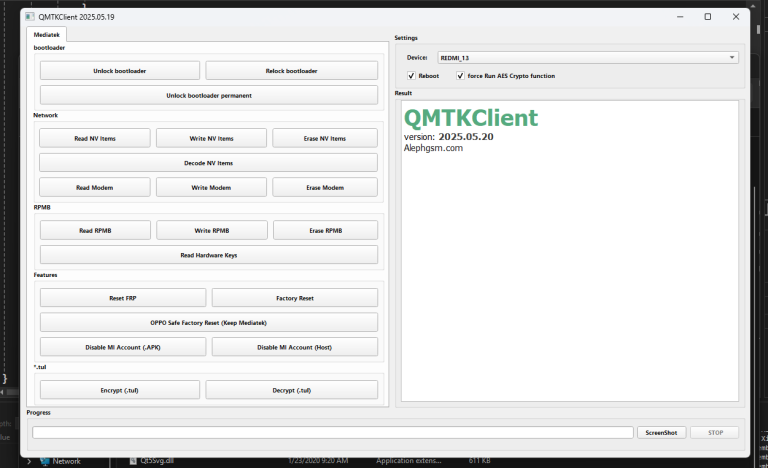The width and height of the screenshot is (768, 468).
Task: Click the Network icon in file explorer
Action: point(45,461)
